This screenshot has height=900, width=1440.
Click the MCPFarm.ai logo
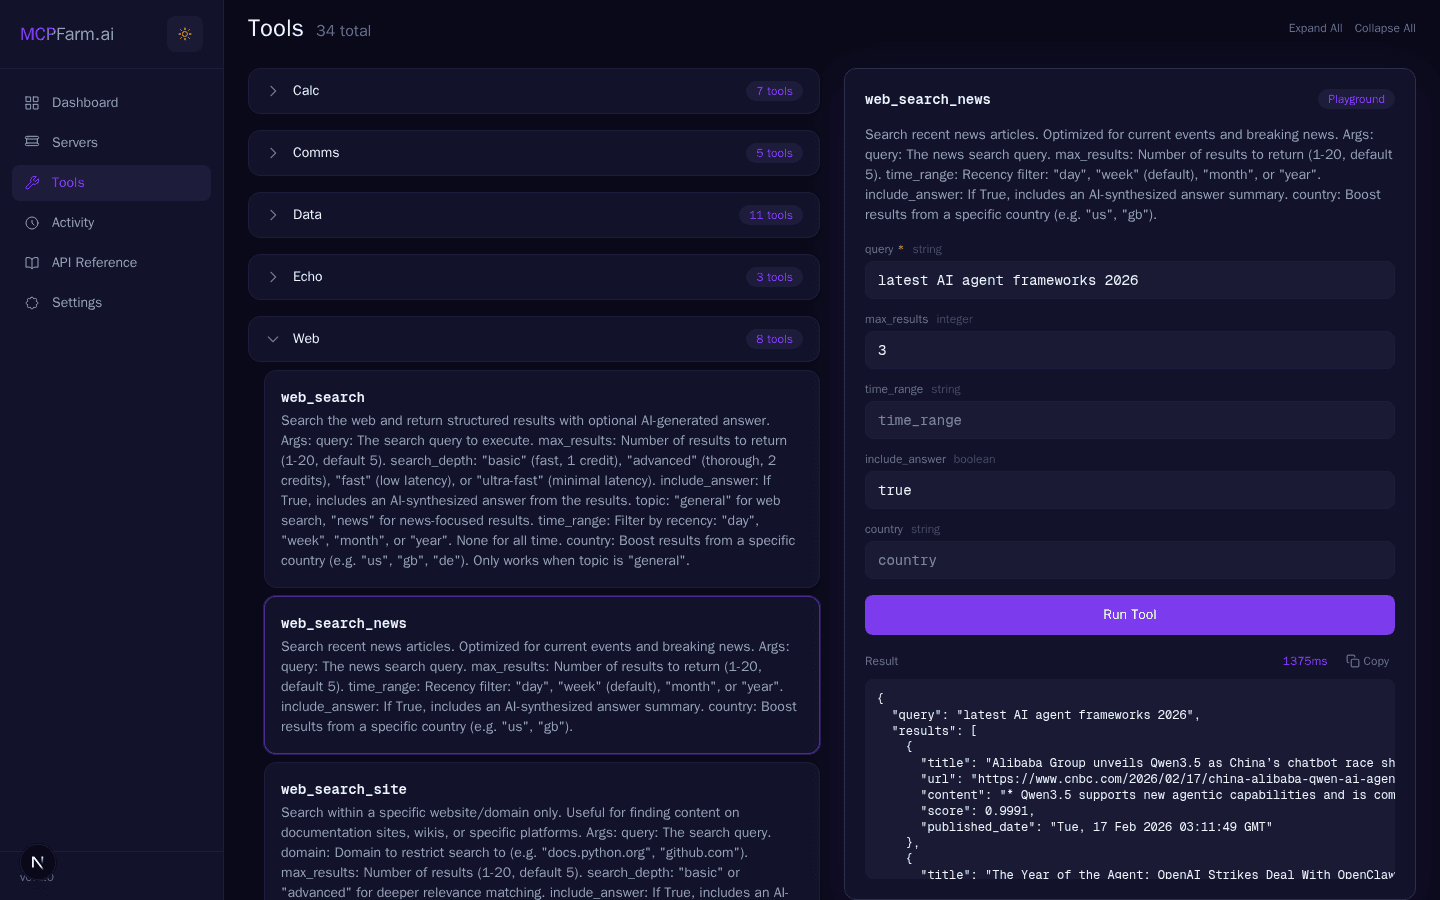[67, 33]
